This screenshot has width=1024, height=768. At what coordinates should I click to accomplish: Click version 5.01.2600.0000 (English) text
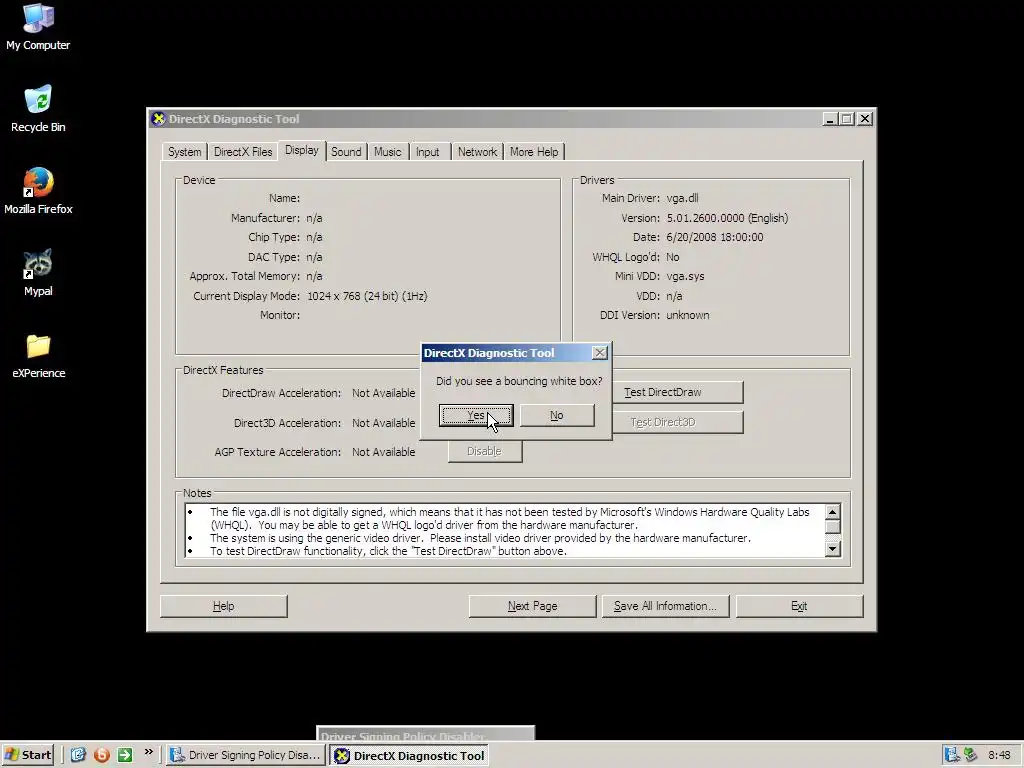tap(727, 218)
